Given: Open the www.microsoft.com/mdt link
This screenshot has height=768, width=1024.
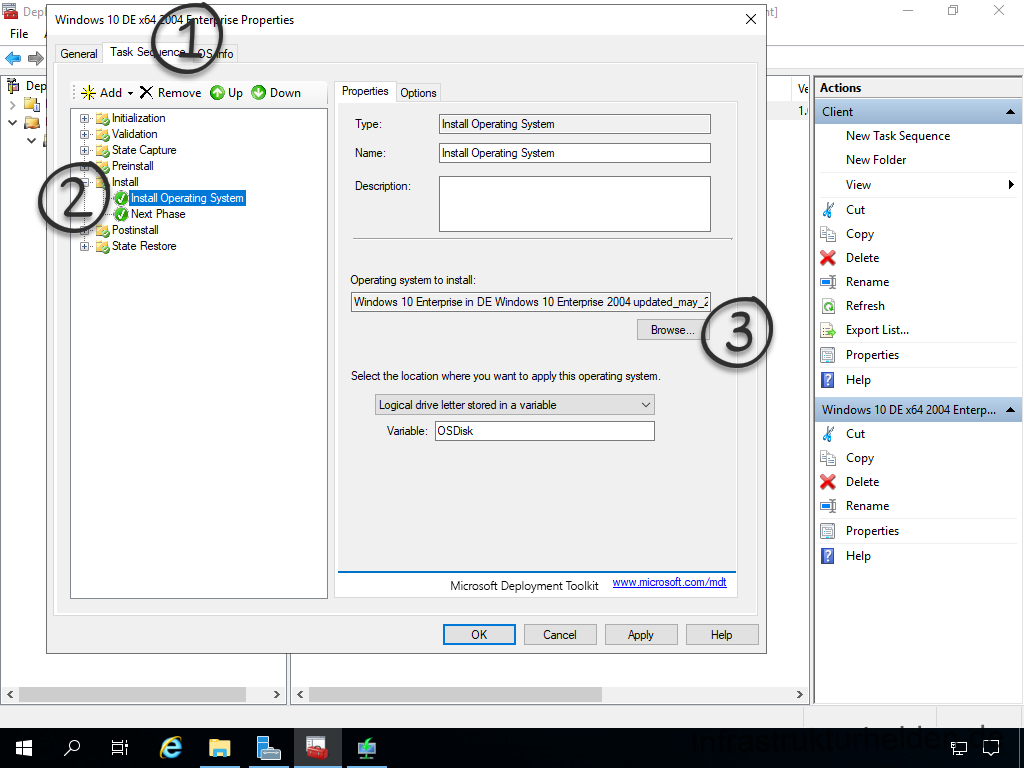Looking at the screenshot, I should point(669,582).
